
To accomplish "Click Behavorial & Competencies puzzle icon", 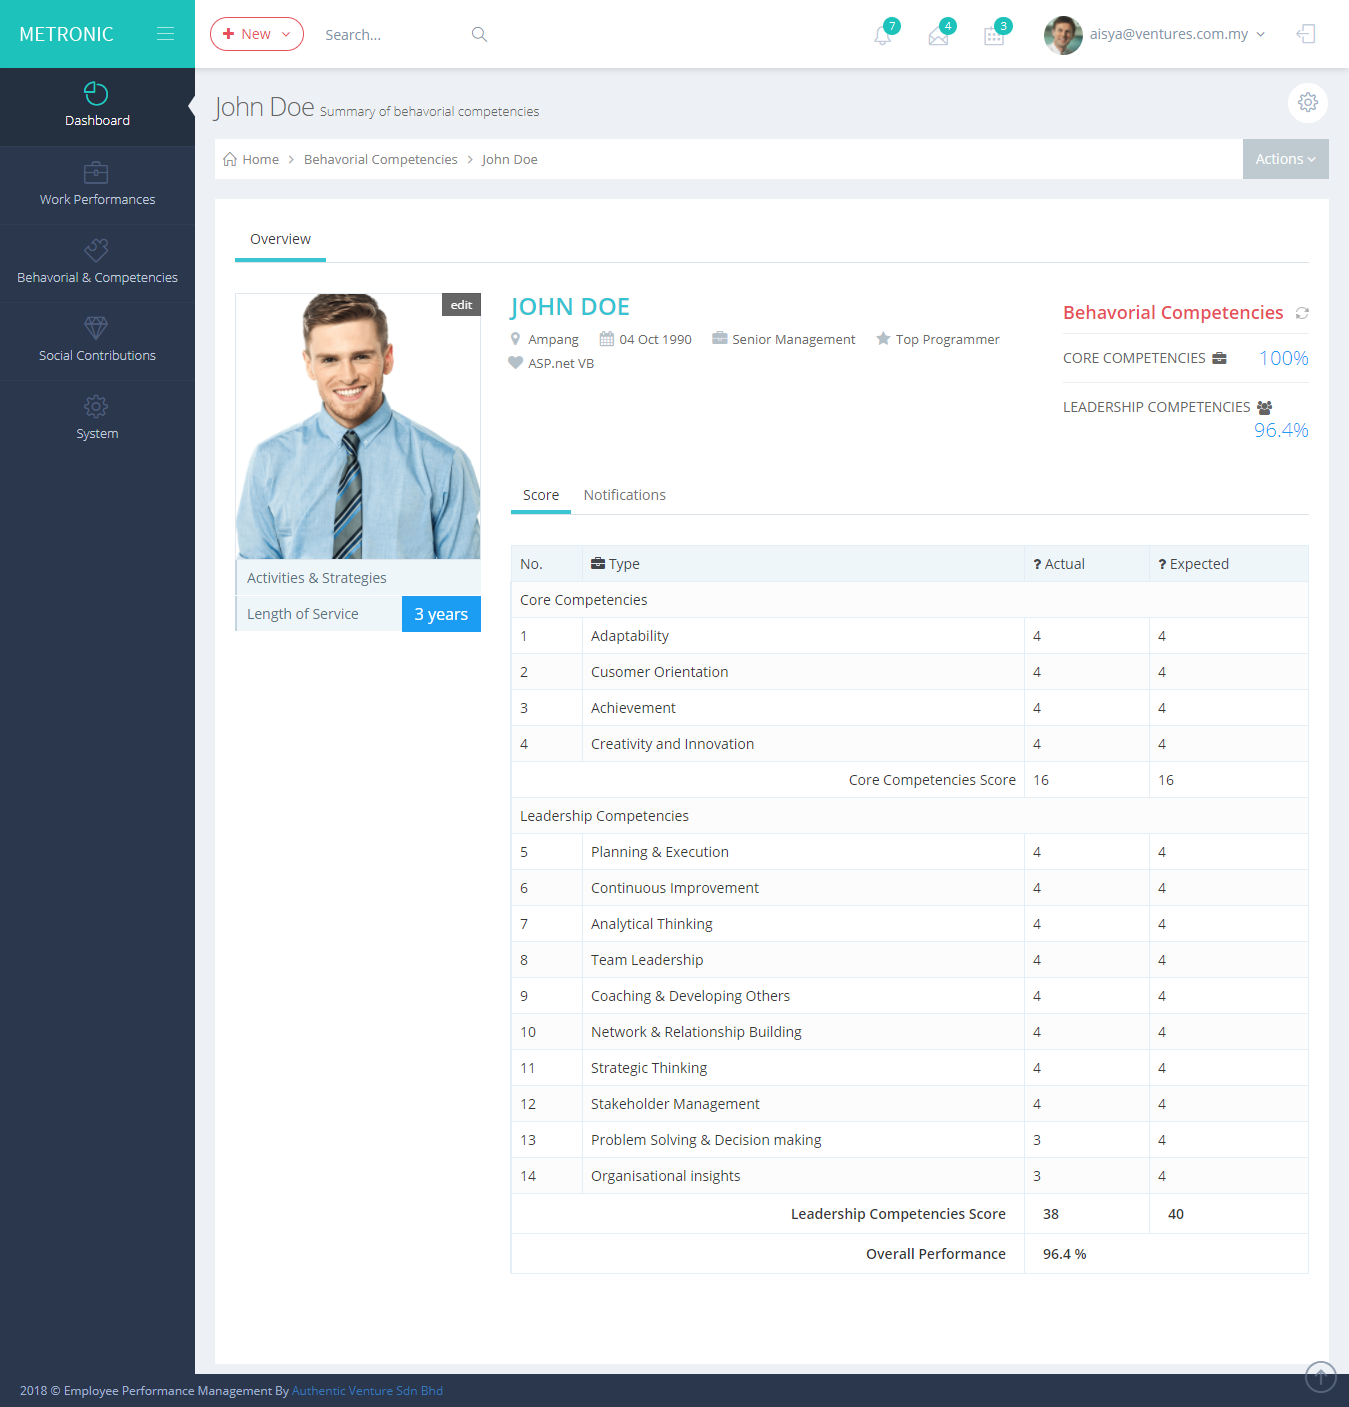I will 96,250.
